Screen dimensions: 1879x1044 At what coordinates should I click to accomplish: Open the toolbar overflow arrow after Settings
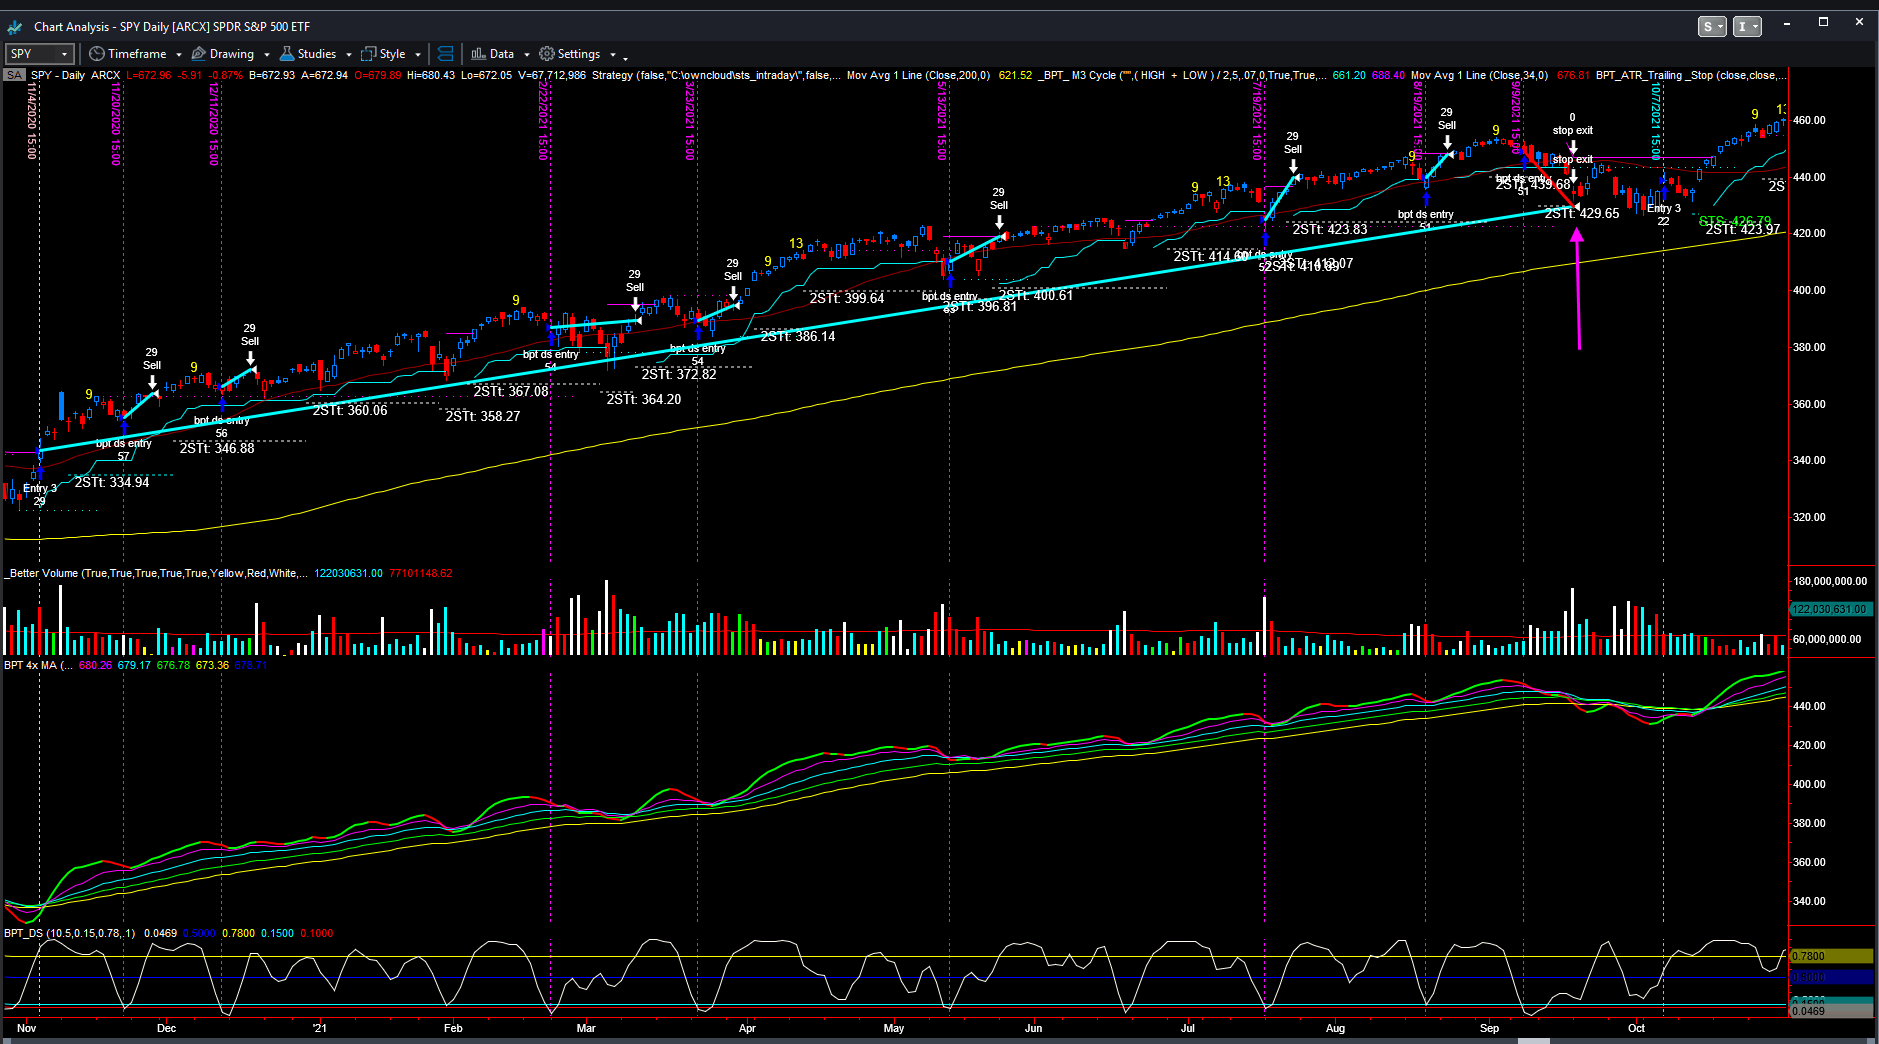pyautogui.click(x=625, y=57)
